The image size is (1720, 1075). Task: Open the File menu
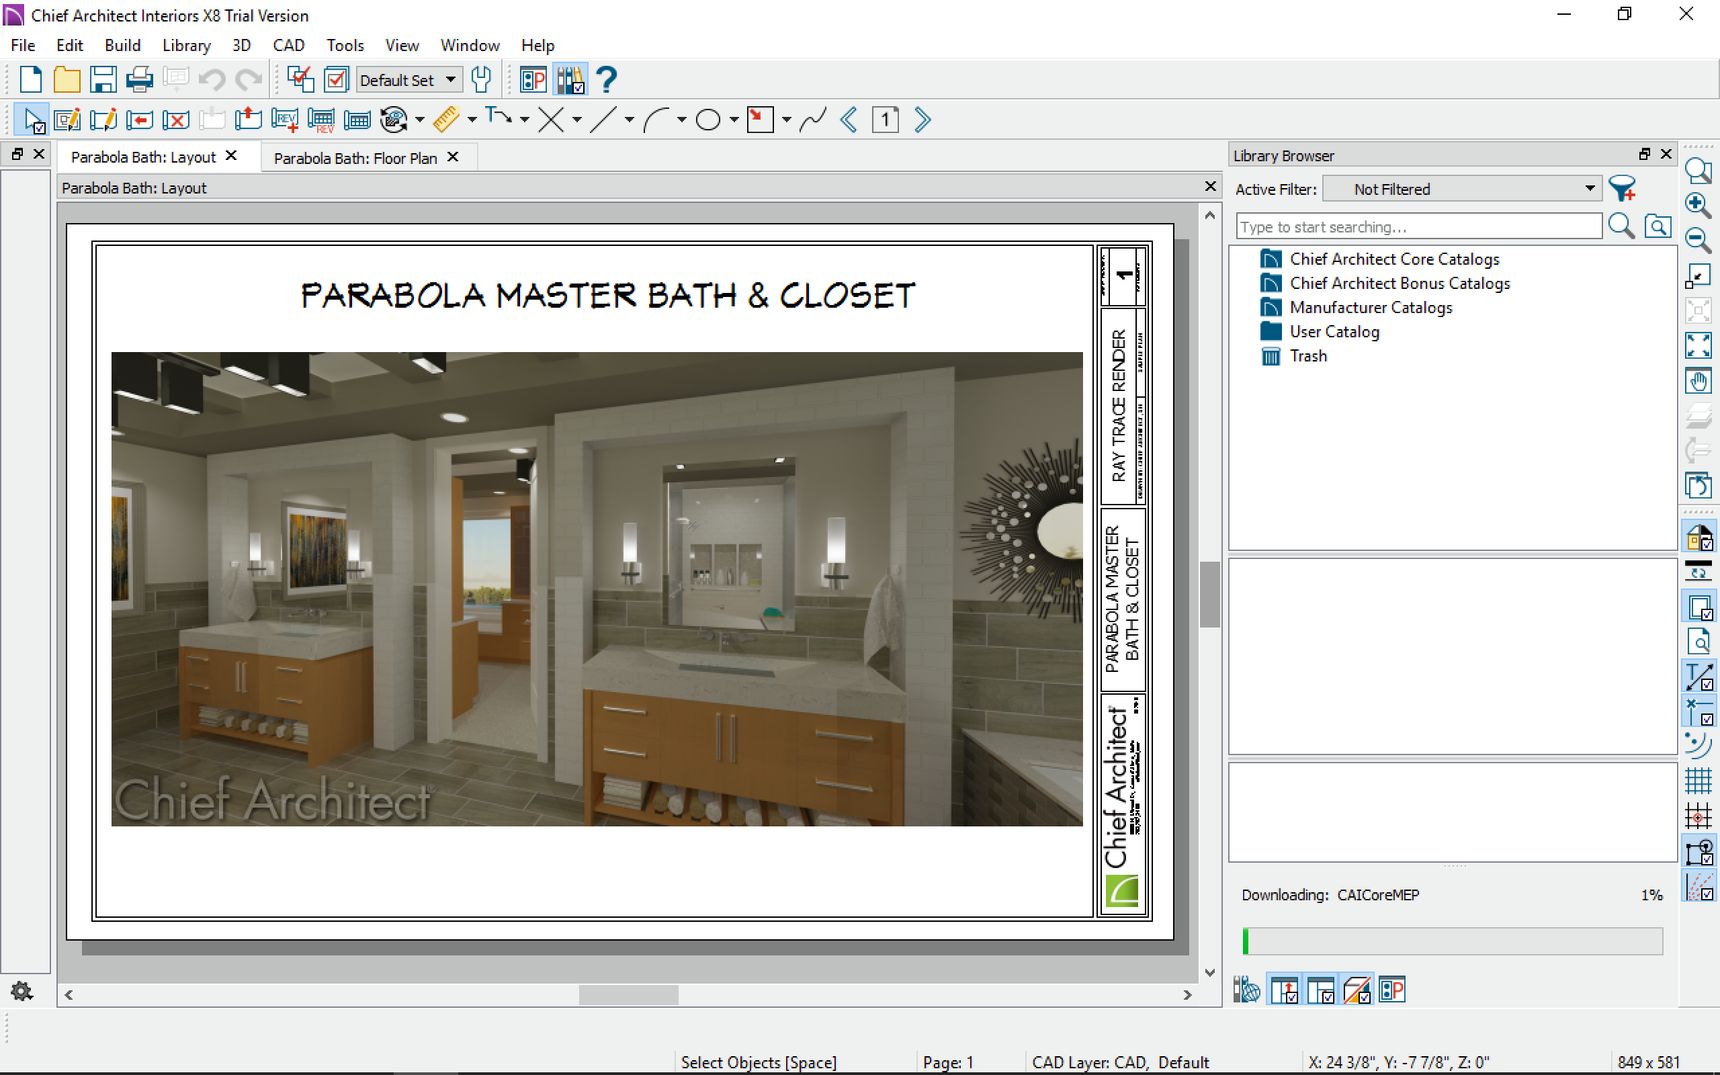tap(23, 45)
